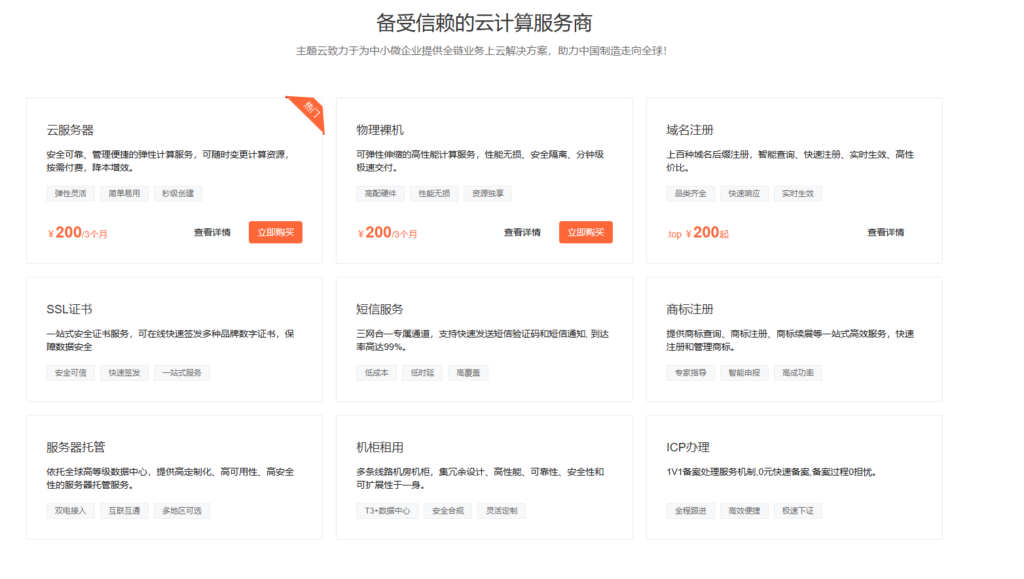Image resolution: width=1024 pixels, height=579 pixels.
Task: Click the 资源独享 tag
Action: click(x=487, y=193)
